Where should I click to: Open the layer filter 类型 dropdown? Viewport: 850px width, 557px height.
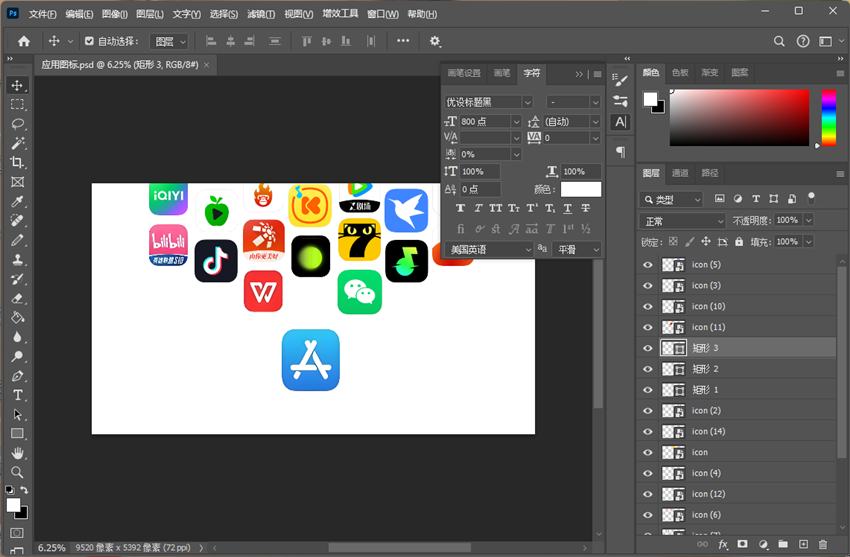point(671,200)
